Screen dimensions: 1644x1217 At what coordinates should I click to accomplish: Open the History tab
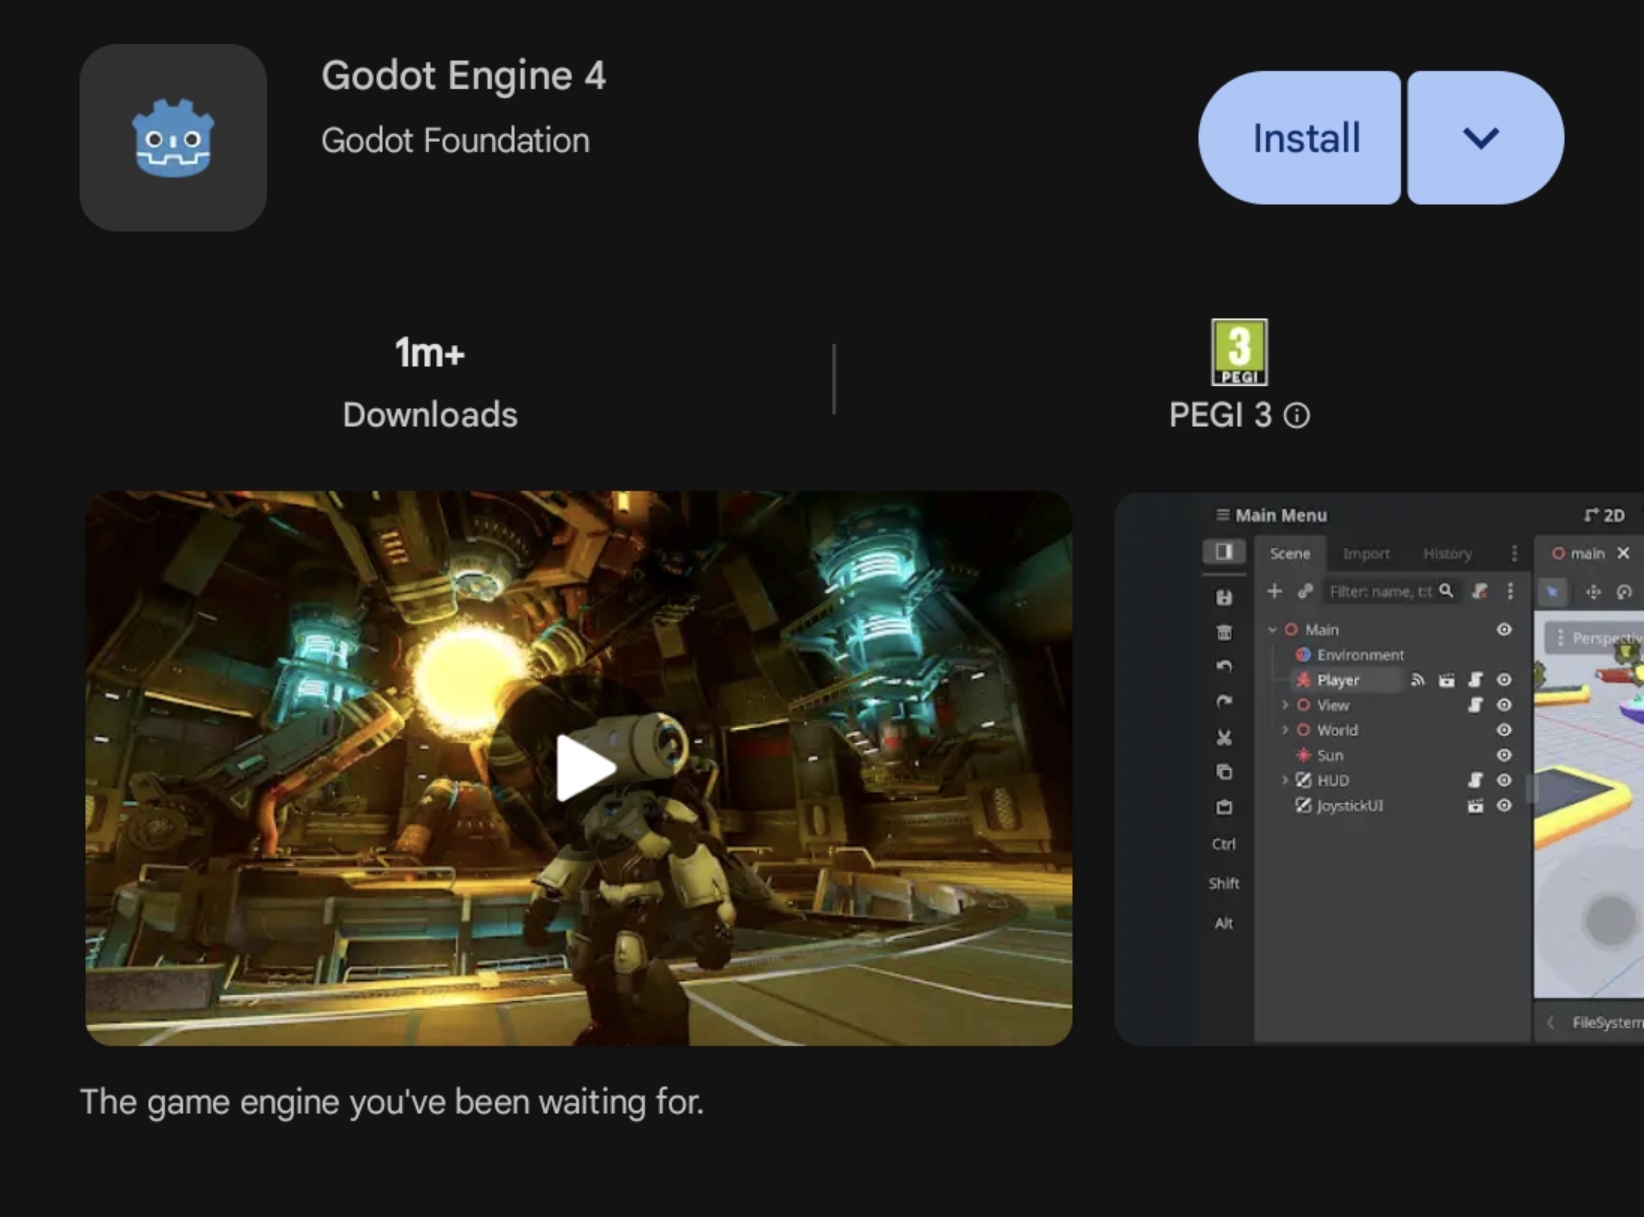tap(1447, 553)
